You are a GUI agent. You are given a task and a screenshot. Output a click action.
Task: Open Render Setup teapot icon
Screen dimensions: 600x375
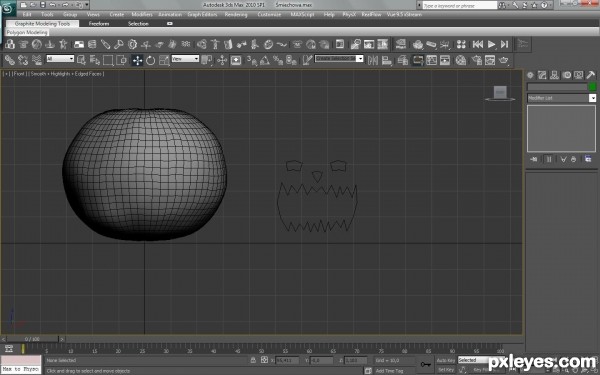[477, 60]
